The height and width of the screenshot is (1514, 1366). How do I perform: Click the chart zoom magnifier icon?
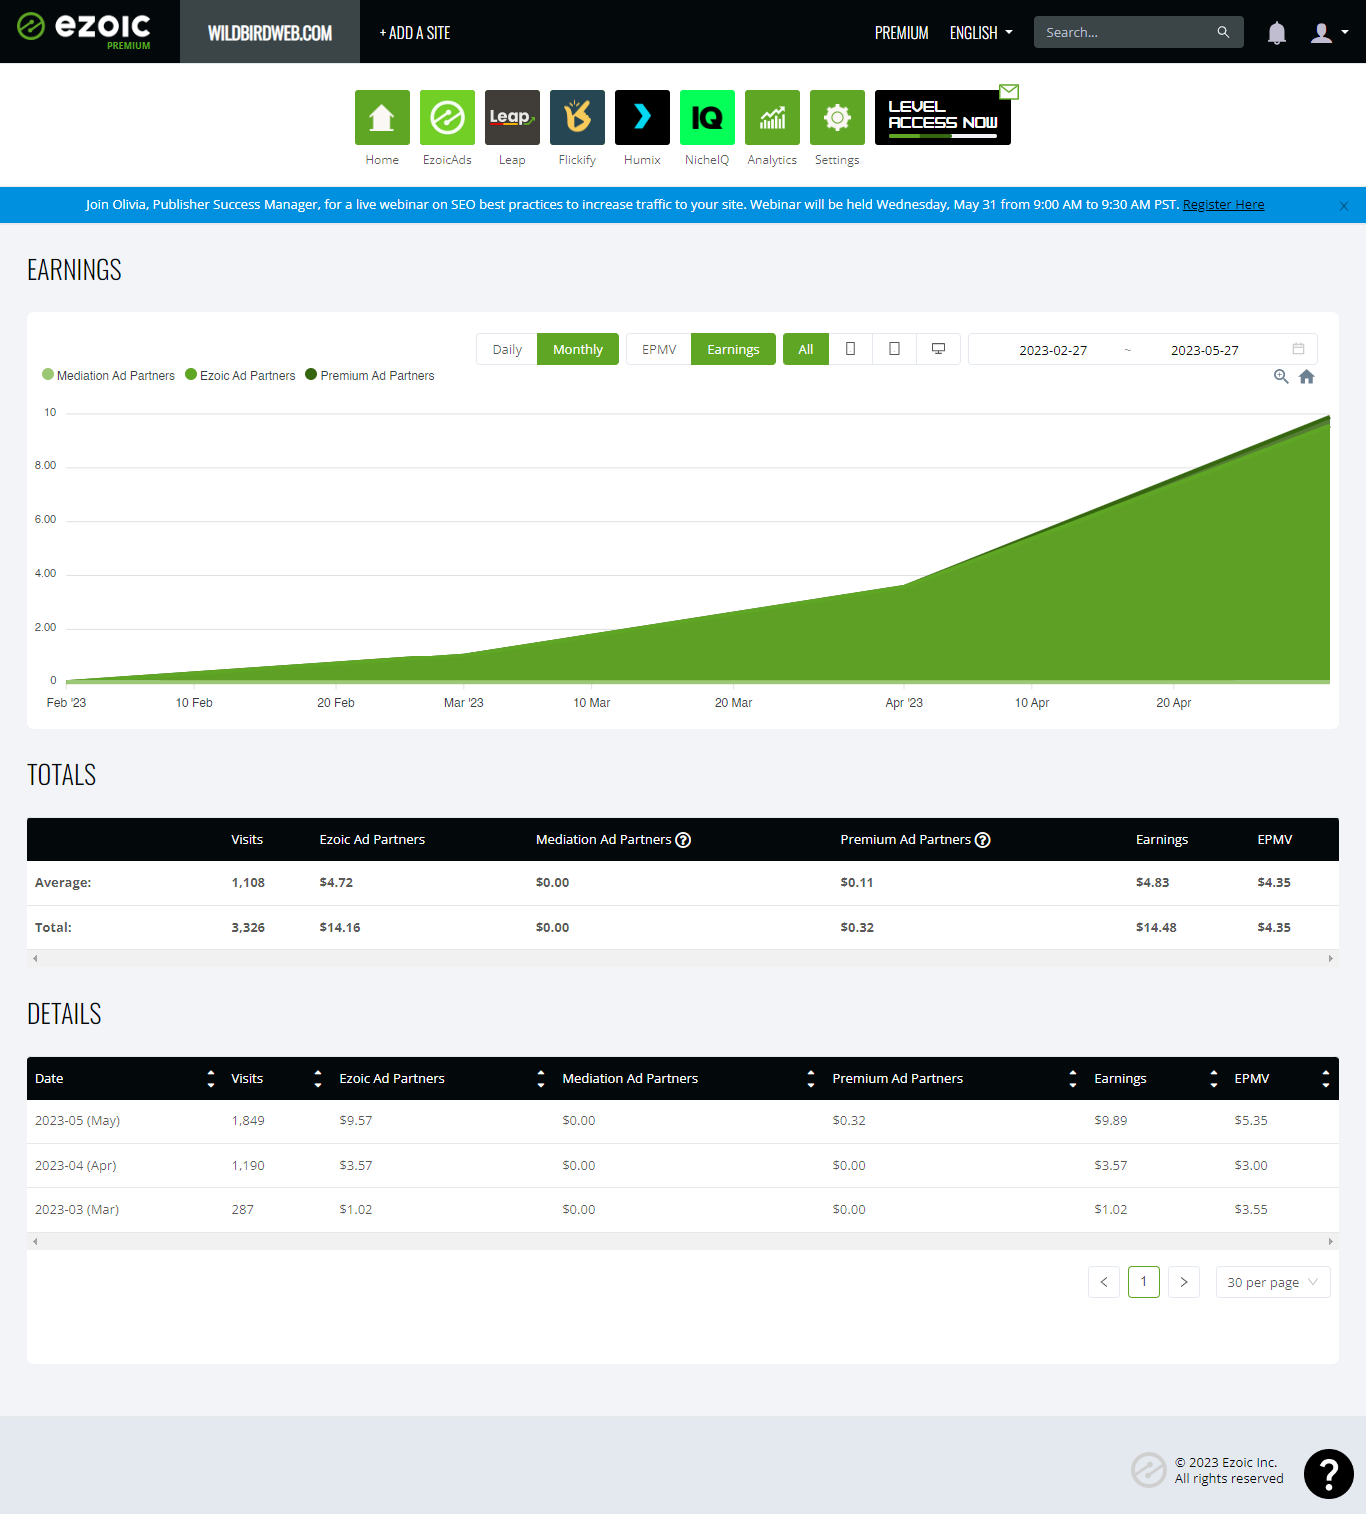[1281, 377]
